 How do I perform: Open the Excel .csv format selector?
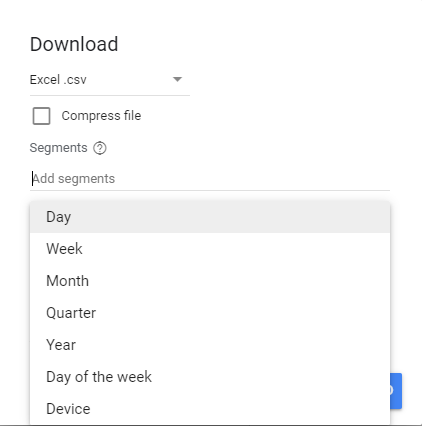(x=110, y=80)
